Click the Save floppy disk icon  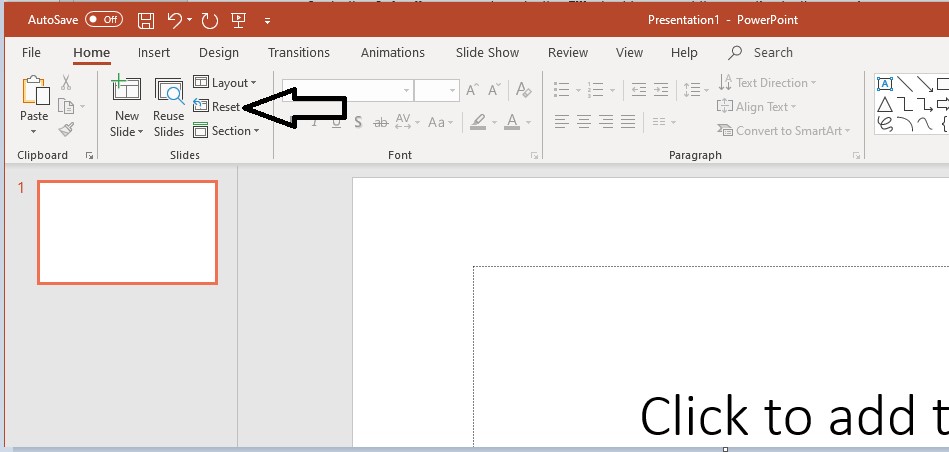point(146,21)
